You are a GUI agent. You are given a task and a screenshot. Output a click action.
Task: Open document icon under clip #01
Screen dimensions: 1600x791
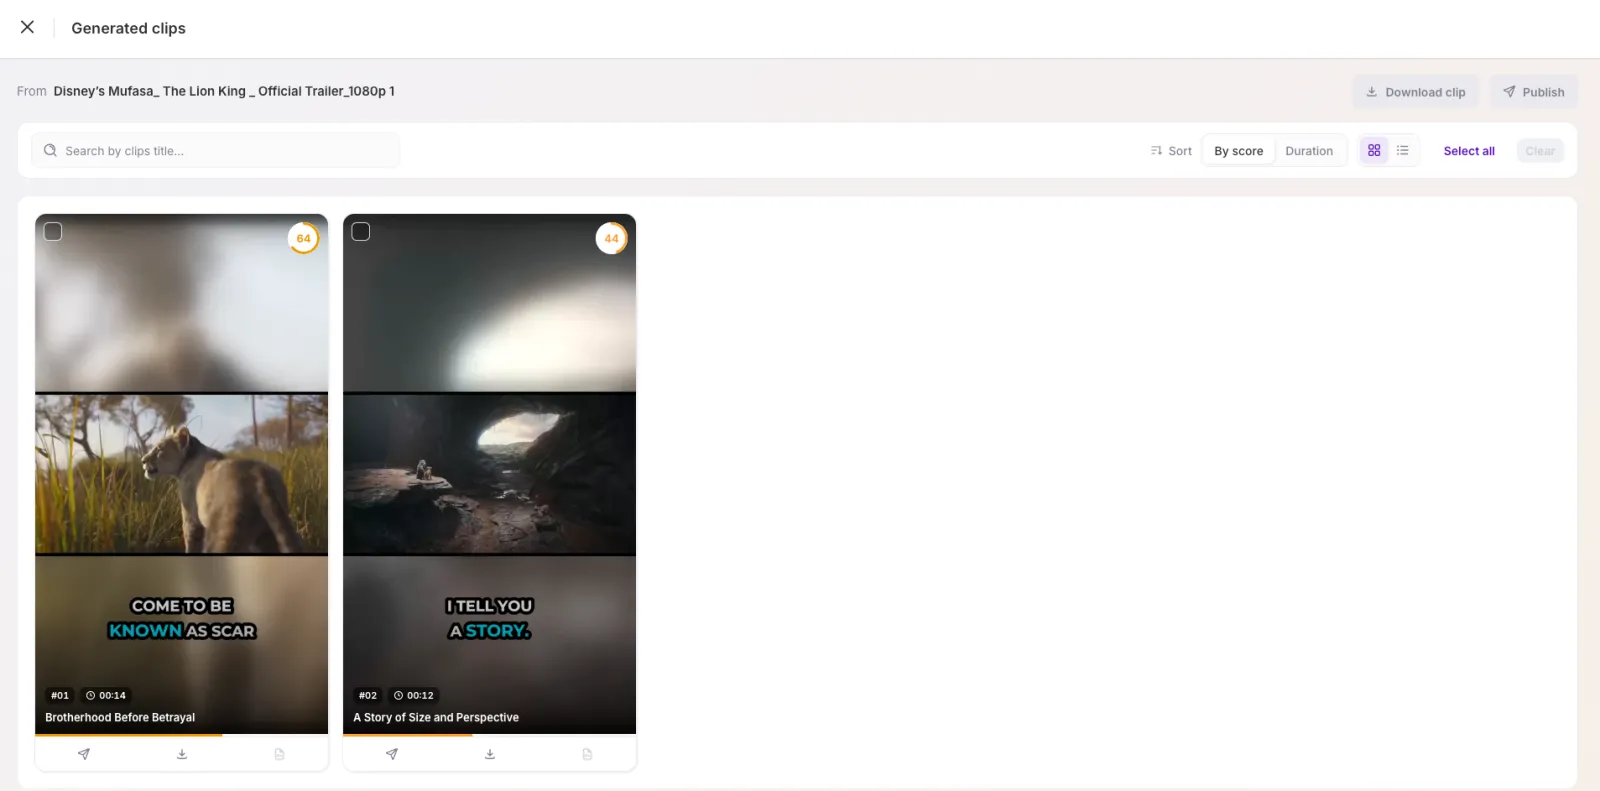(279, 754)
